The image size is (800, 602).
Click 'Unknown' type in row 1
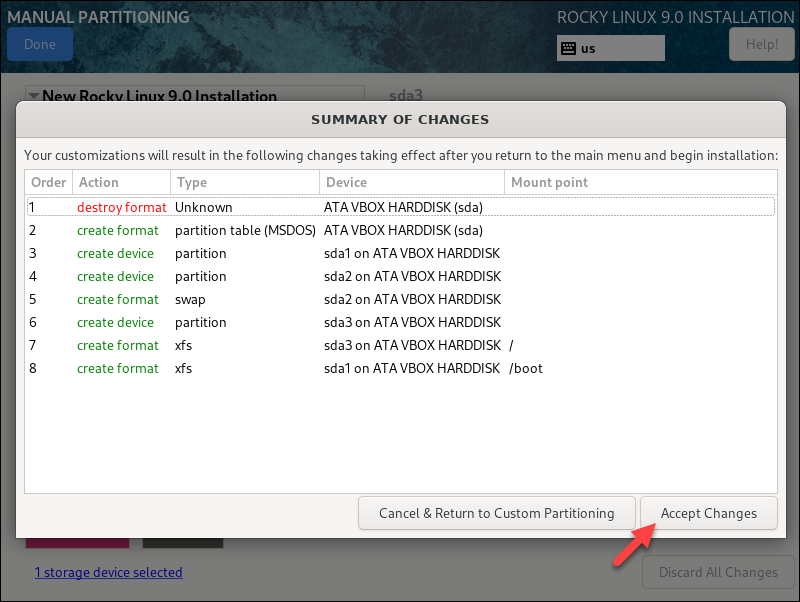[204, 207]
